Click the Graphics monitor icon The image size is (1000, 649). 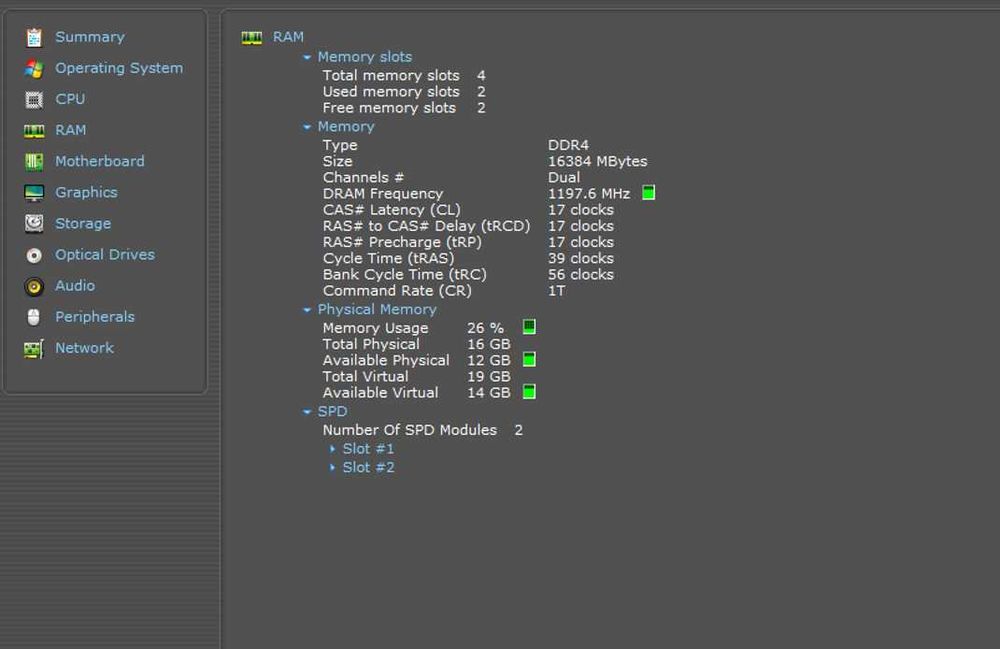[34, 193]
